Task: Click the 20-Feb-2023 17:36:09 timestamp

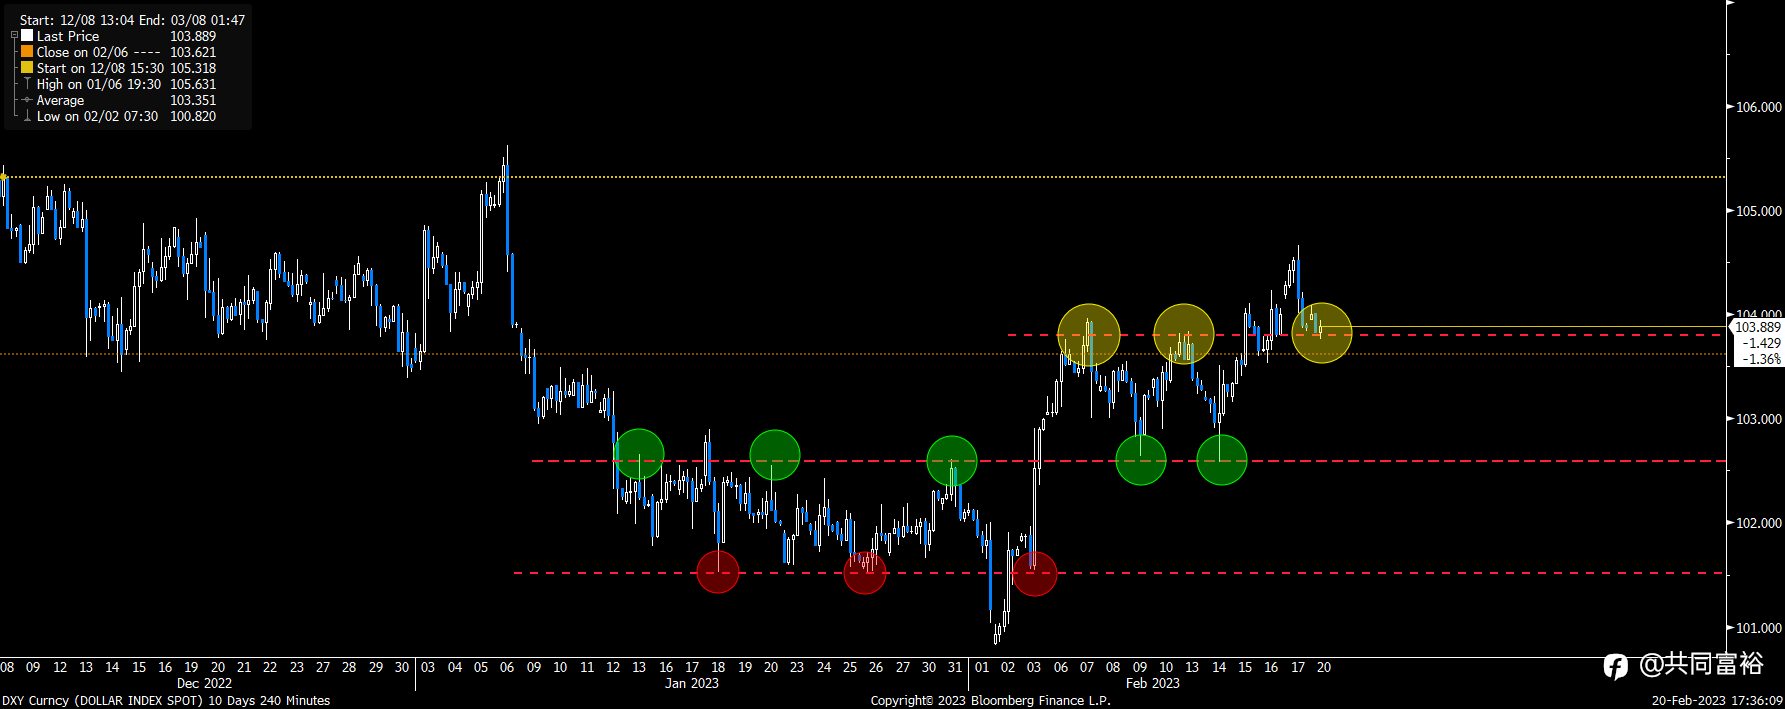Action: (x=1717, y=700)
